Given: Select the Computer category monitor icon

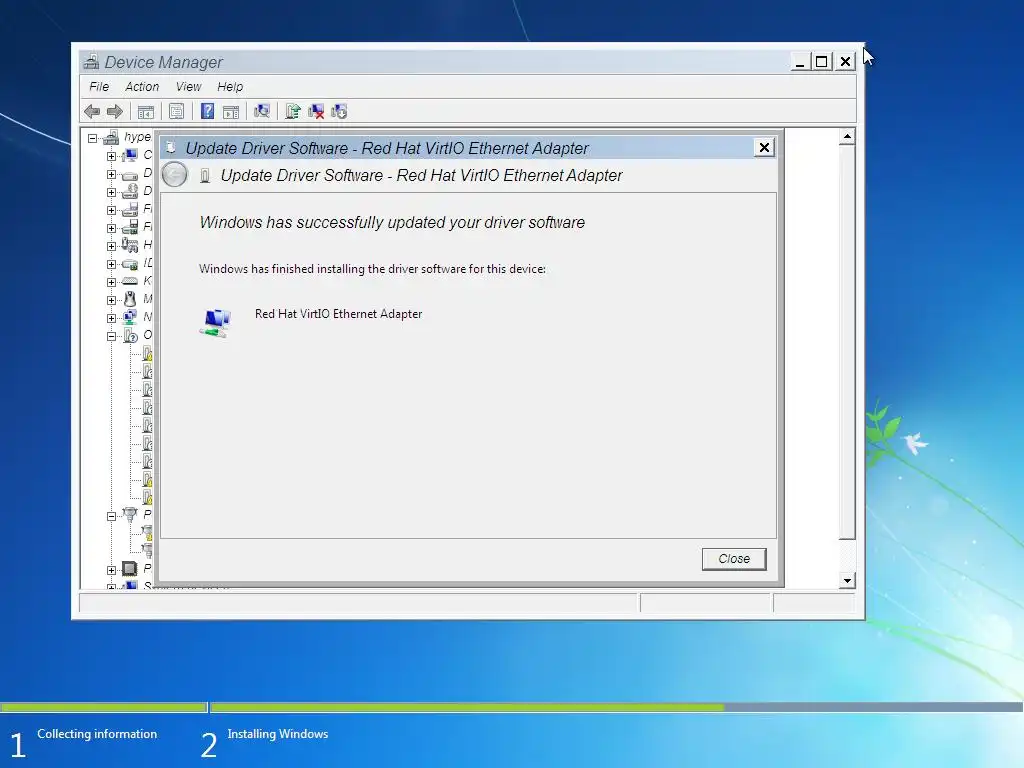Looking at the screenshot, I should coord(130,155).
